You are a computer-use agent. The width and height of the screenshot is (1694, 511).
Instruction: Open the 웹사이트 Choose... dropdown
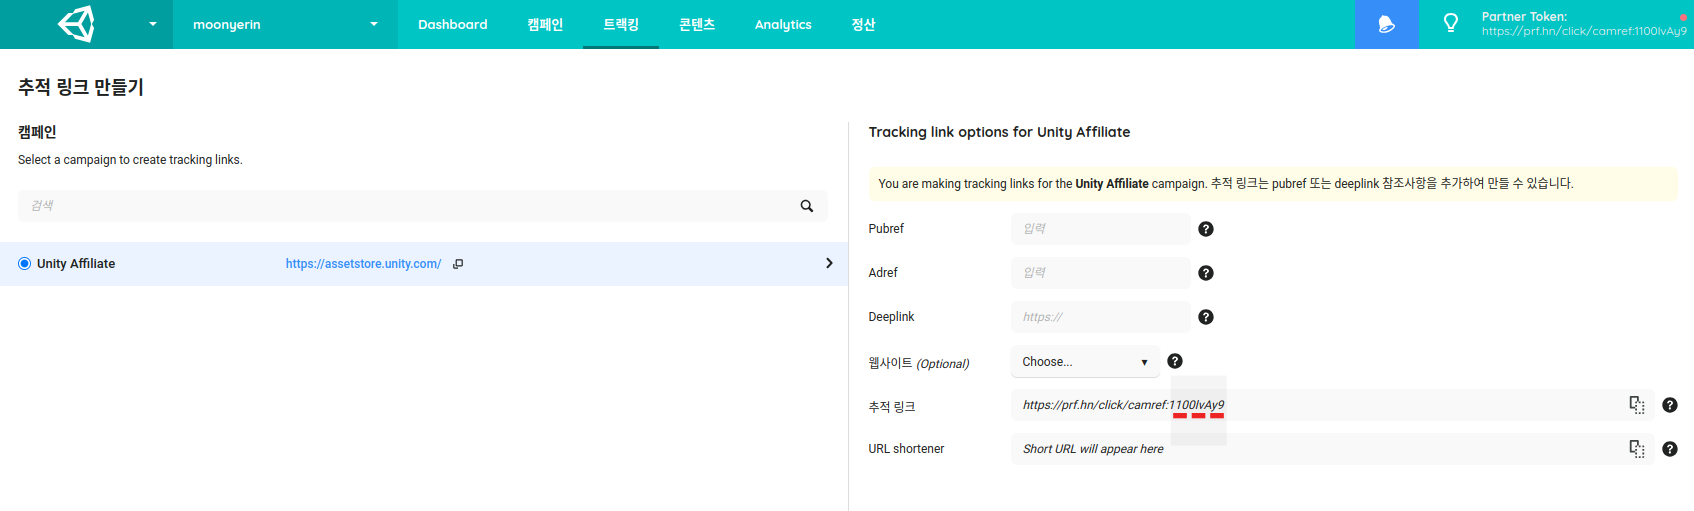(1085, 362)
